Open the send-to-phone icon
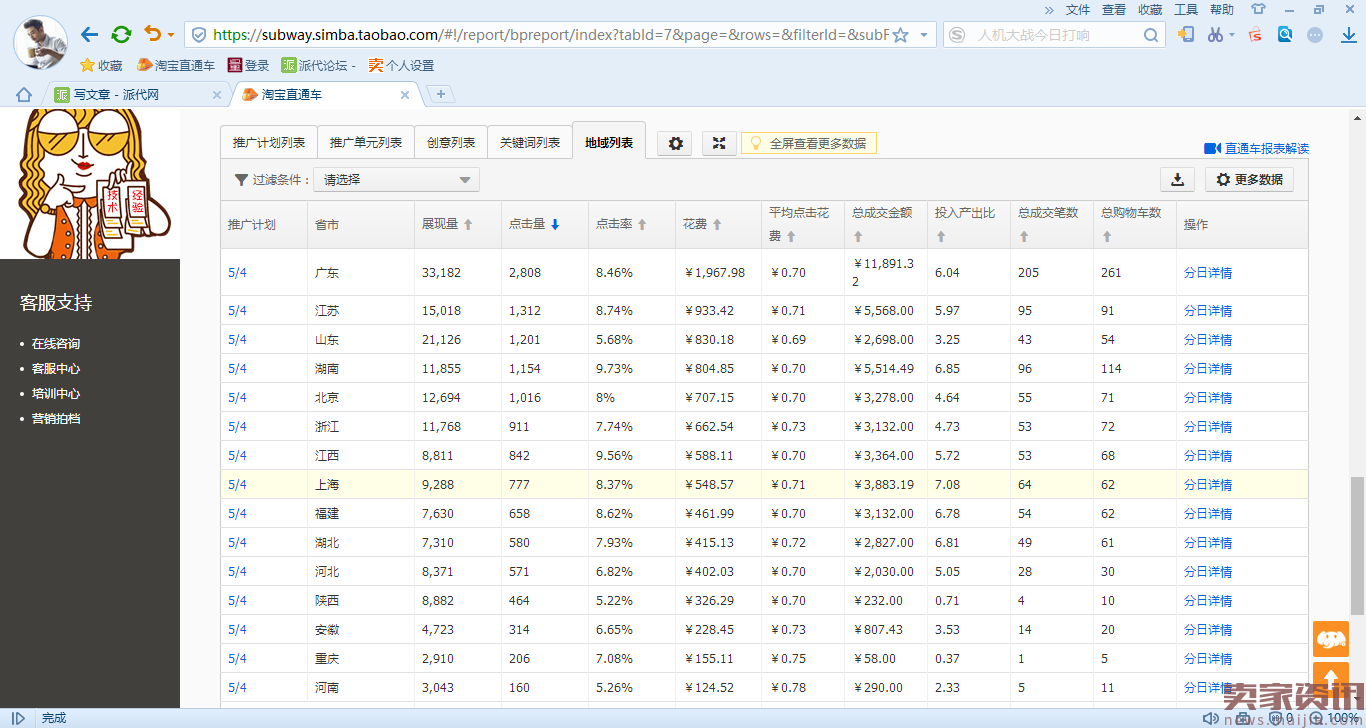1366x728 pixels. [1186, 35]
